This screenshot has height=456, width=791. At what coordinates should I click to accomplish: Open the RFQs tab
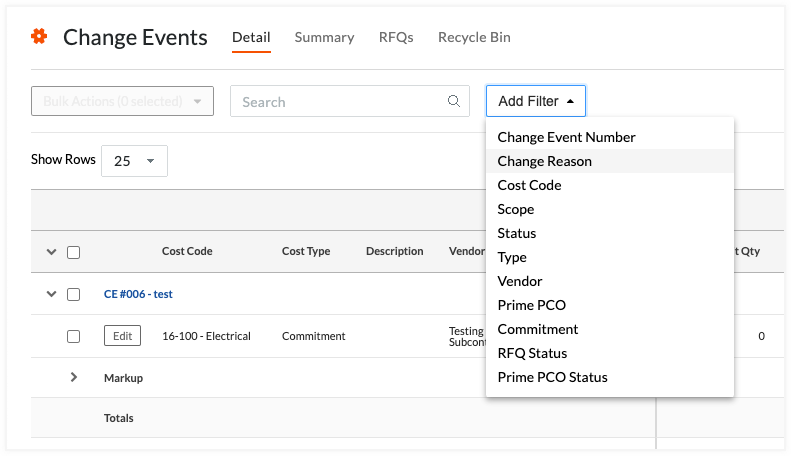[x=396, y=37]
